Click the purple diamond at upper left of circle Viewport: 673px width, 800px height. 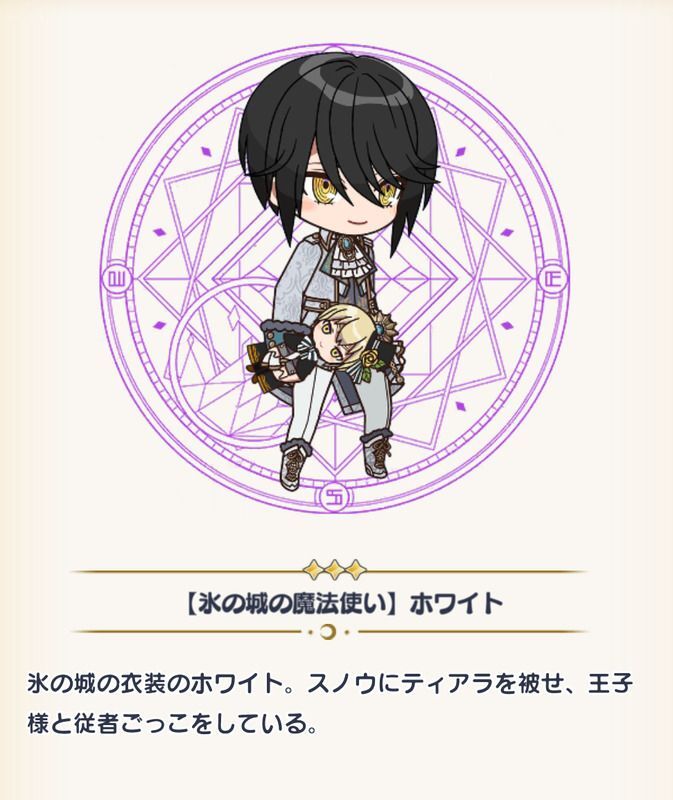[206, 151]
